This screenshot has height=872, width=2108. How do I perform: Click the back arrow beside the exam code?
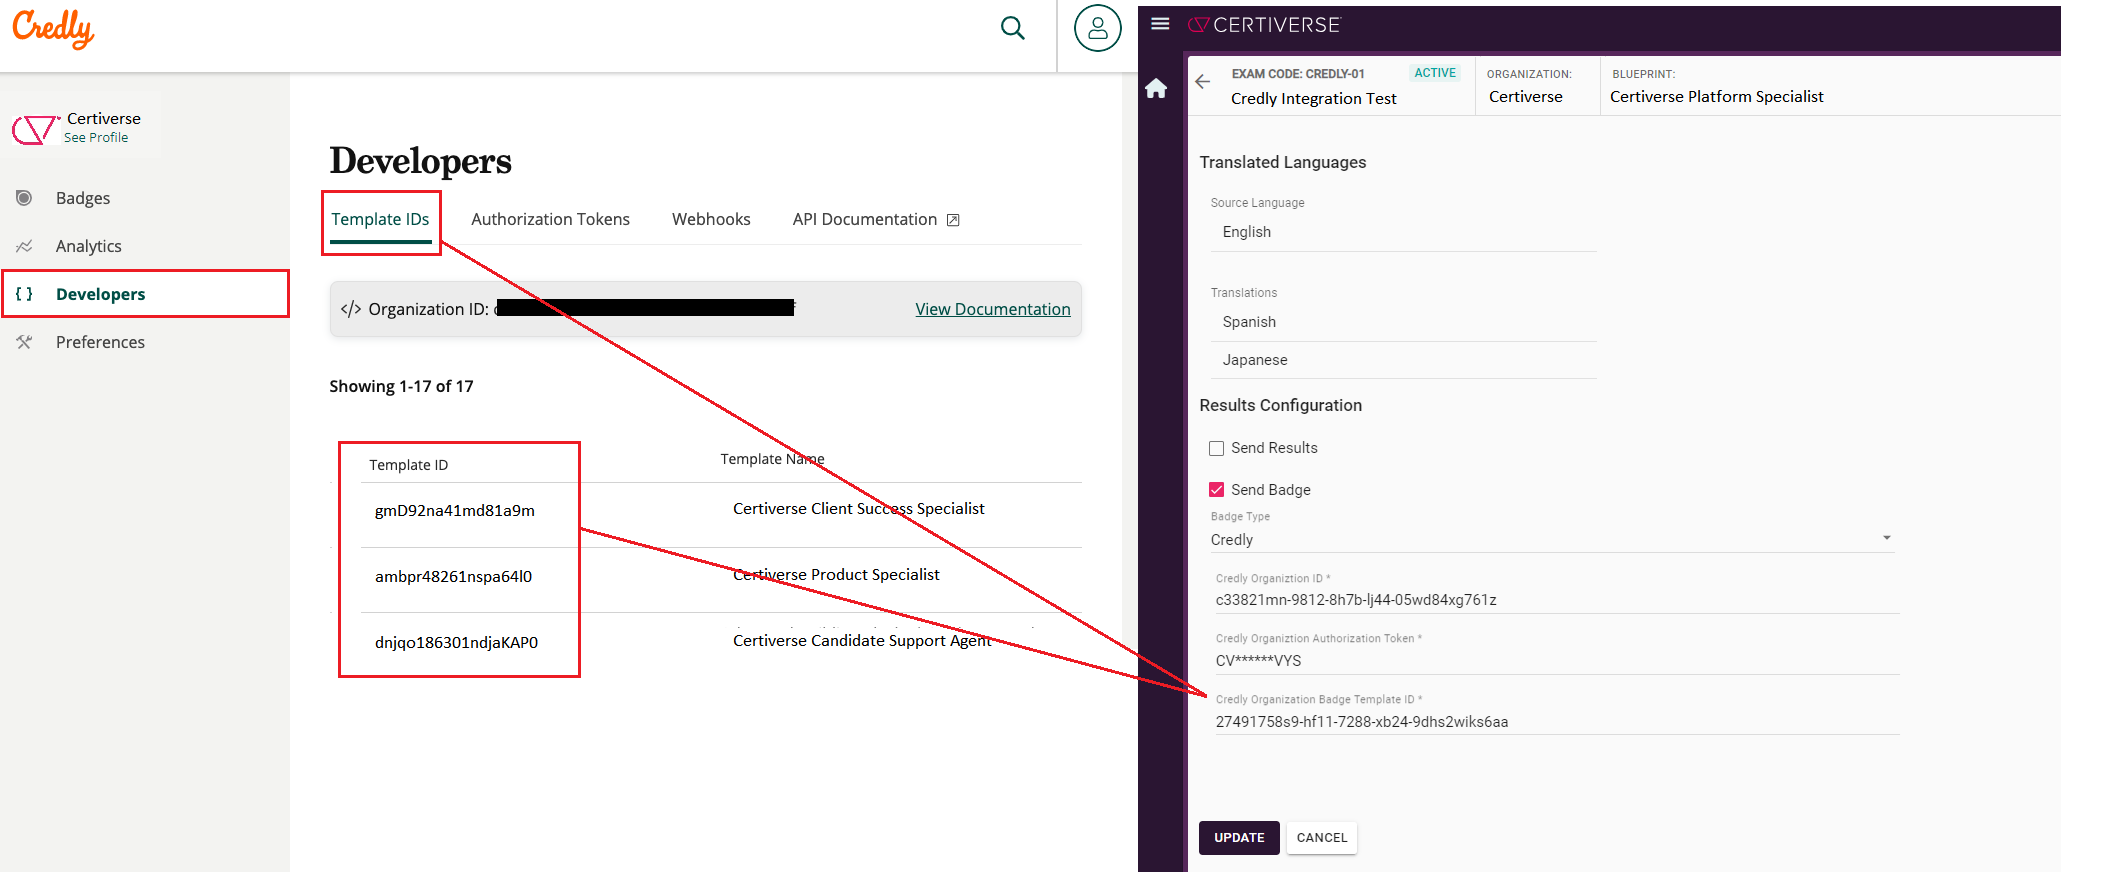point(1203,82)
